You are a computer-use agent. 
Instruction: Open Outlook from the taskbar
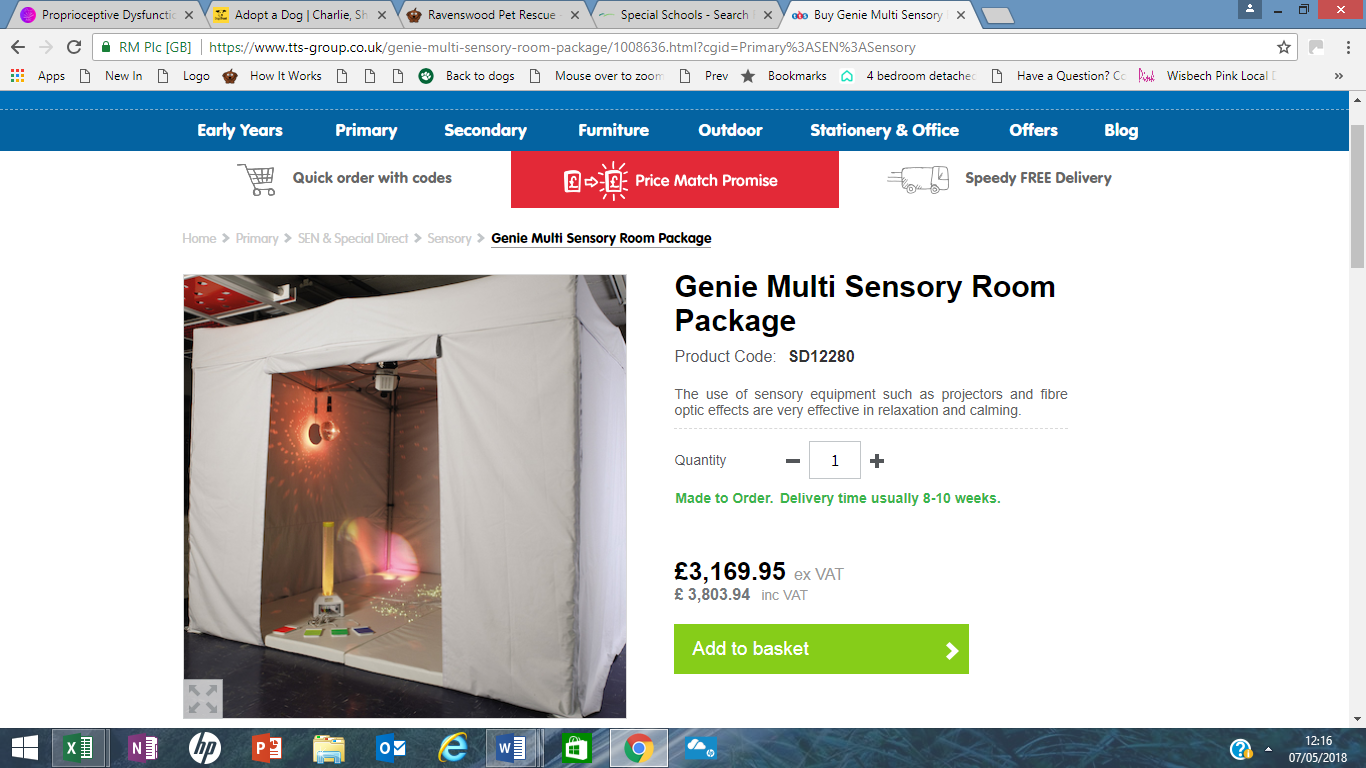coord(389,748)
